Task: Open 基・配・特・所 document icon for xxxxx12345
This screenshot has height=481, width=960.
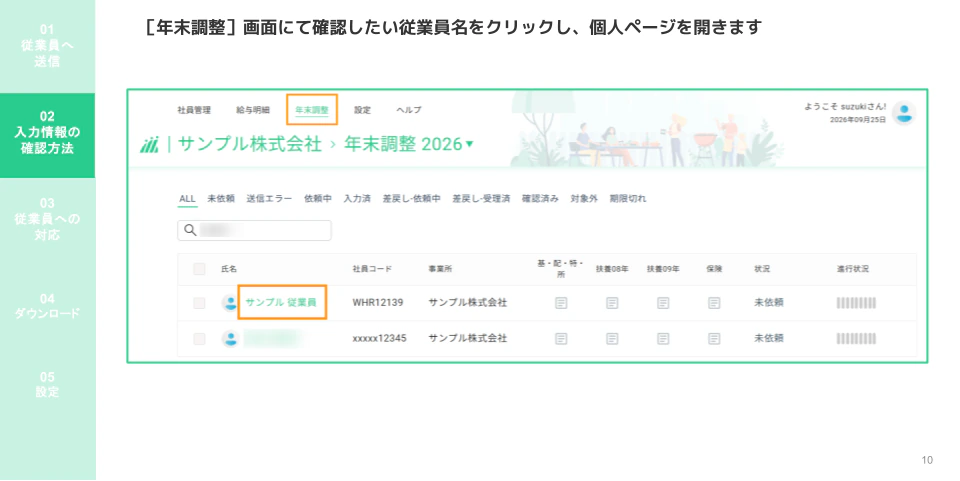Action: pos(561,338)
